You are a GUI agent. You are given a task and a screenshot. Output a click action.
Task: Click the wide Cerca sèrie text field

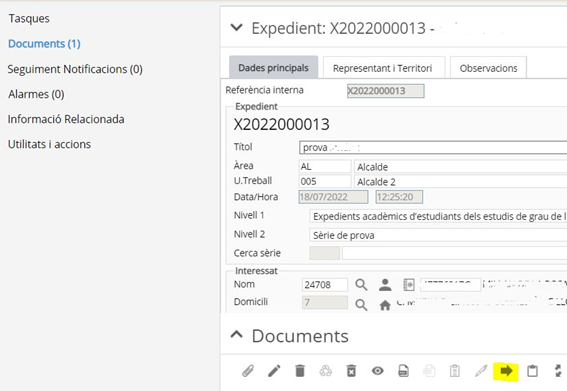(x=455, y=253)
